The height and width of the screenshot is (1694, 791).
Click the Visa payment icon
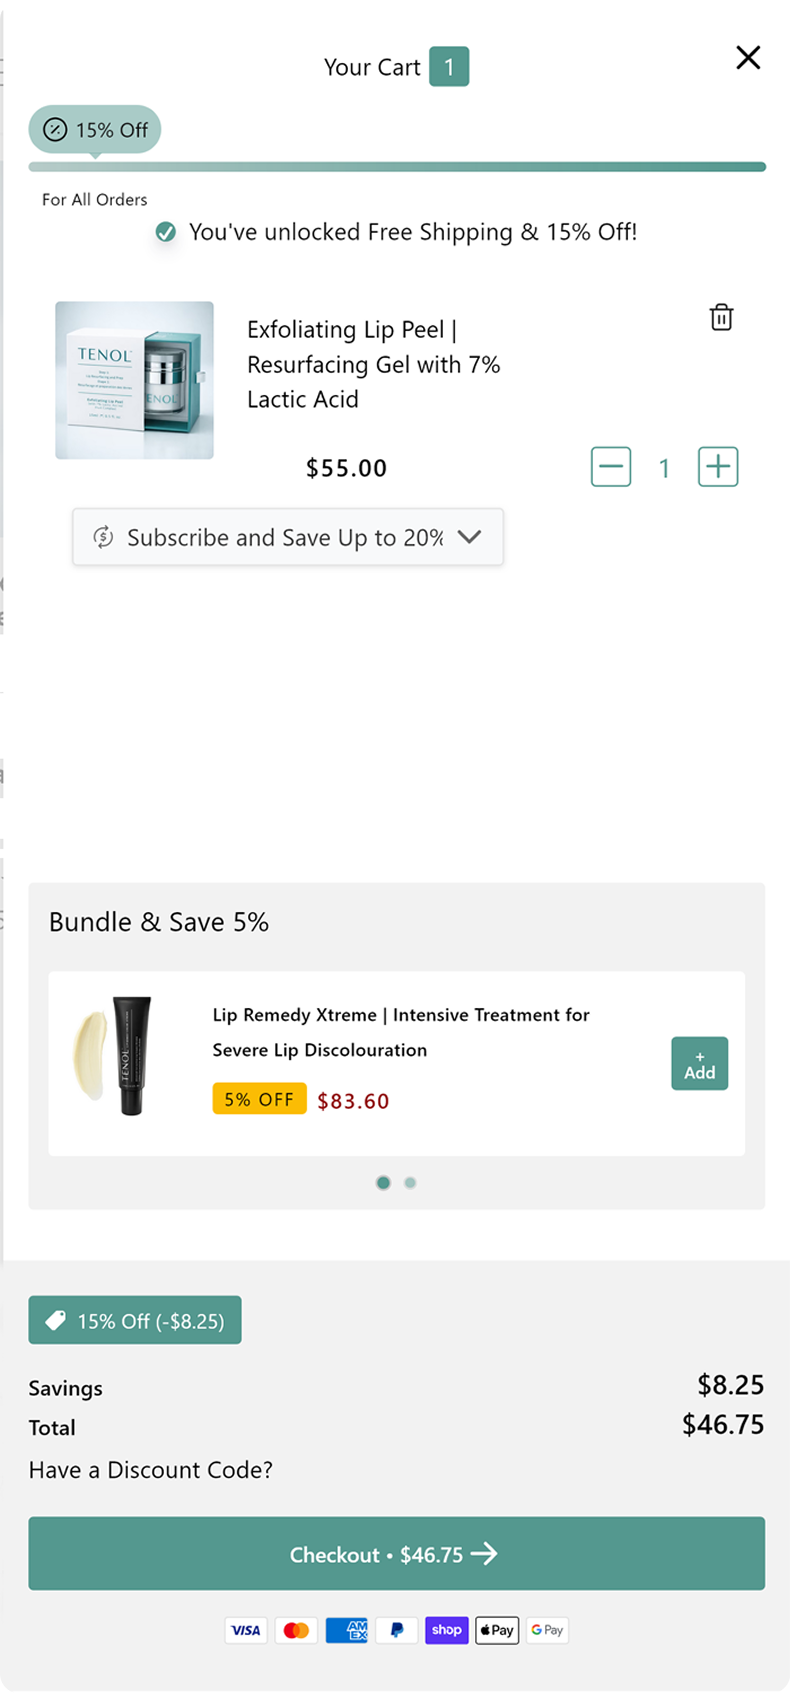point(246,1631)
